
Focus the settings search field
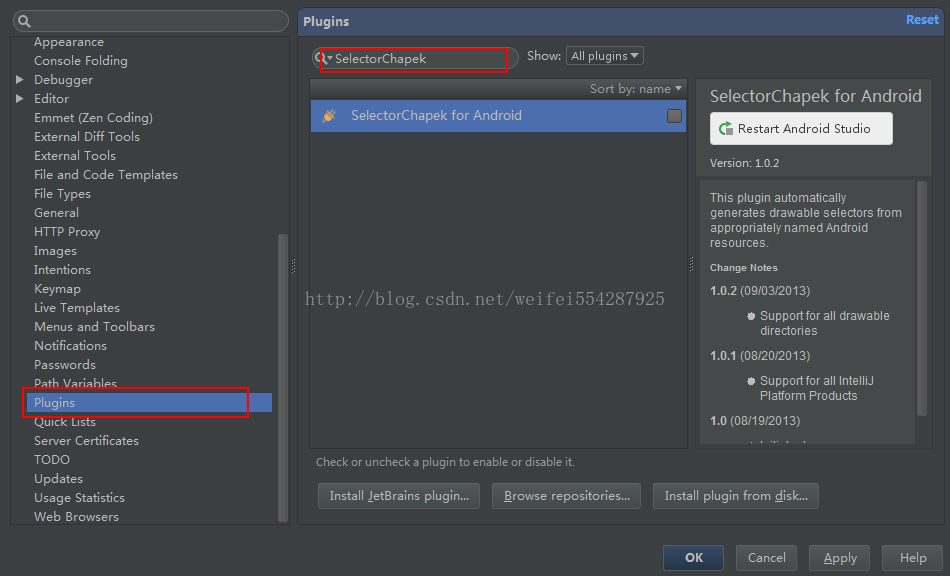(151, 21)
